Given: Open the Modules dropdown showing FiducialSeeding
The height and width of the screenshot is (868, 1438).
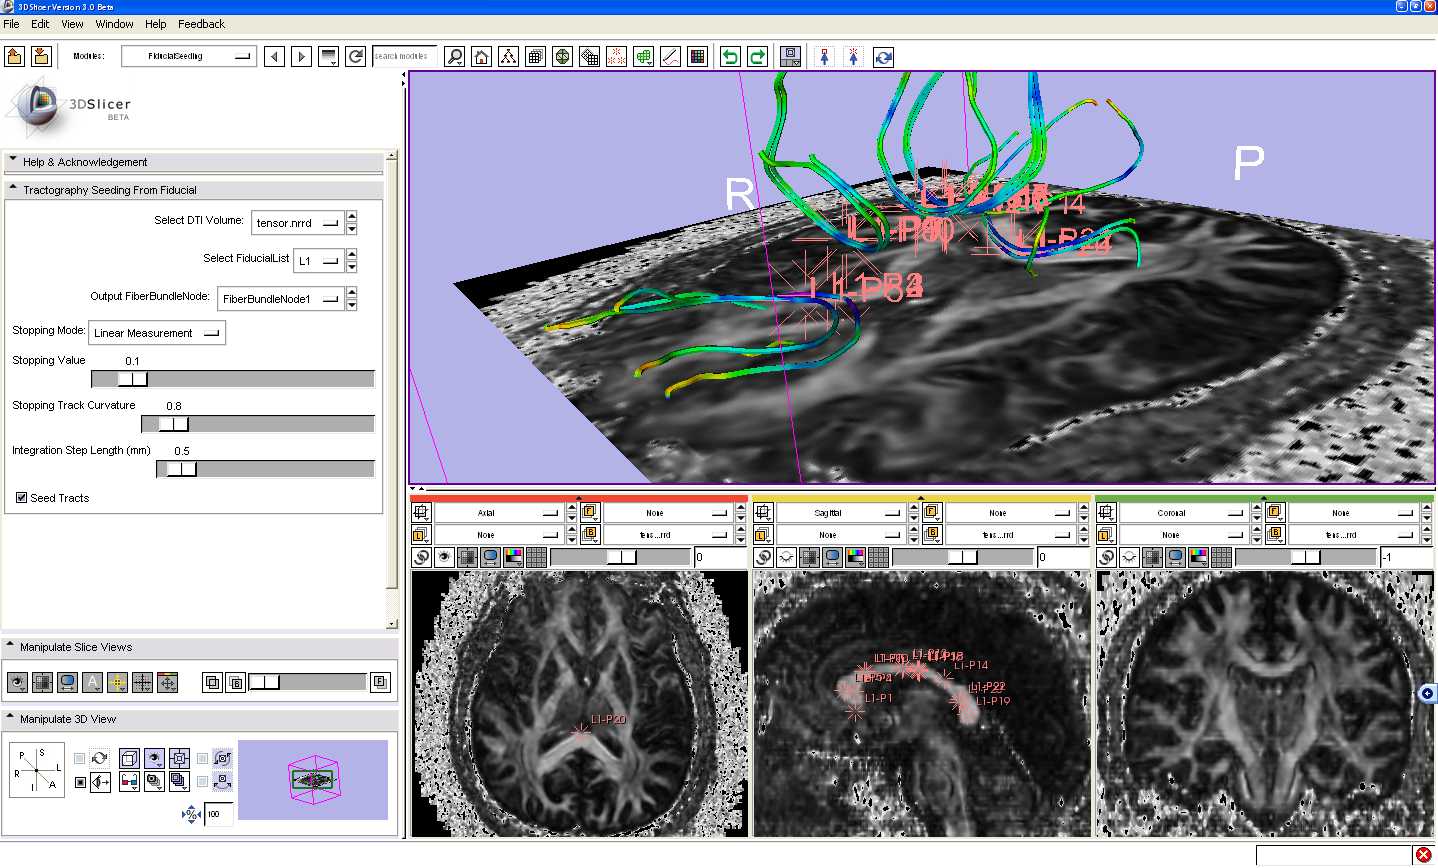Looking at the screenshot, I should click(x=188, y=57).
